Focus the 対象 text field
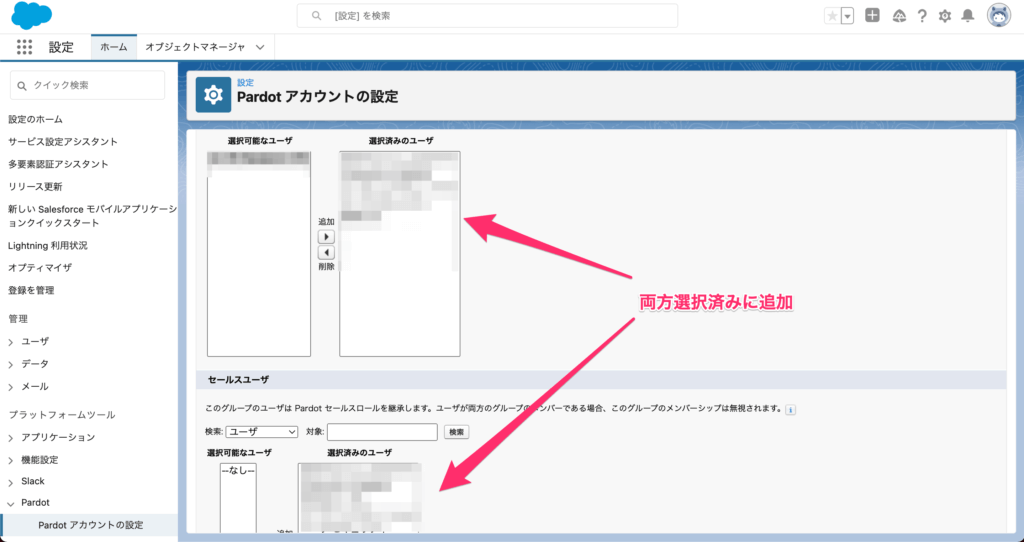Viewport: 1024px width, 542px height. click(382, 432)
